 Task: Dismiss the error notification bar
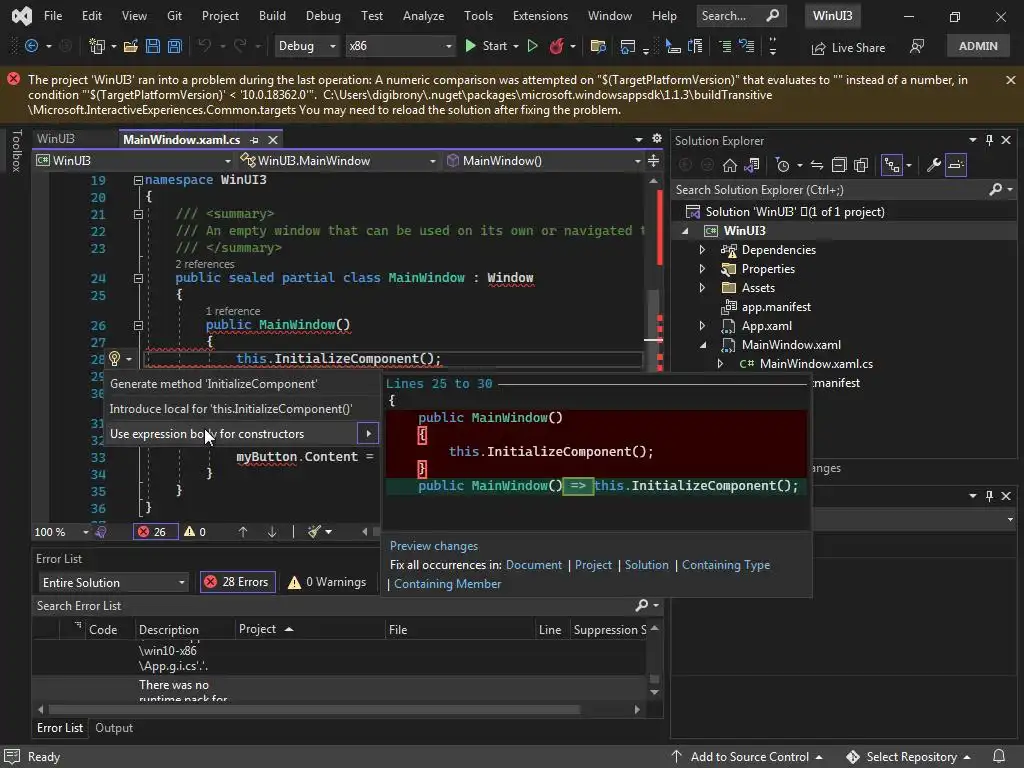tap(1010, 80)
